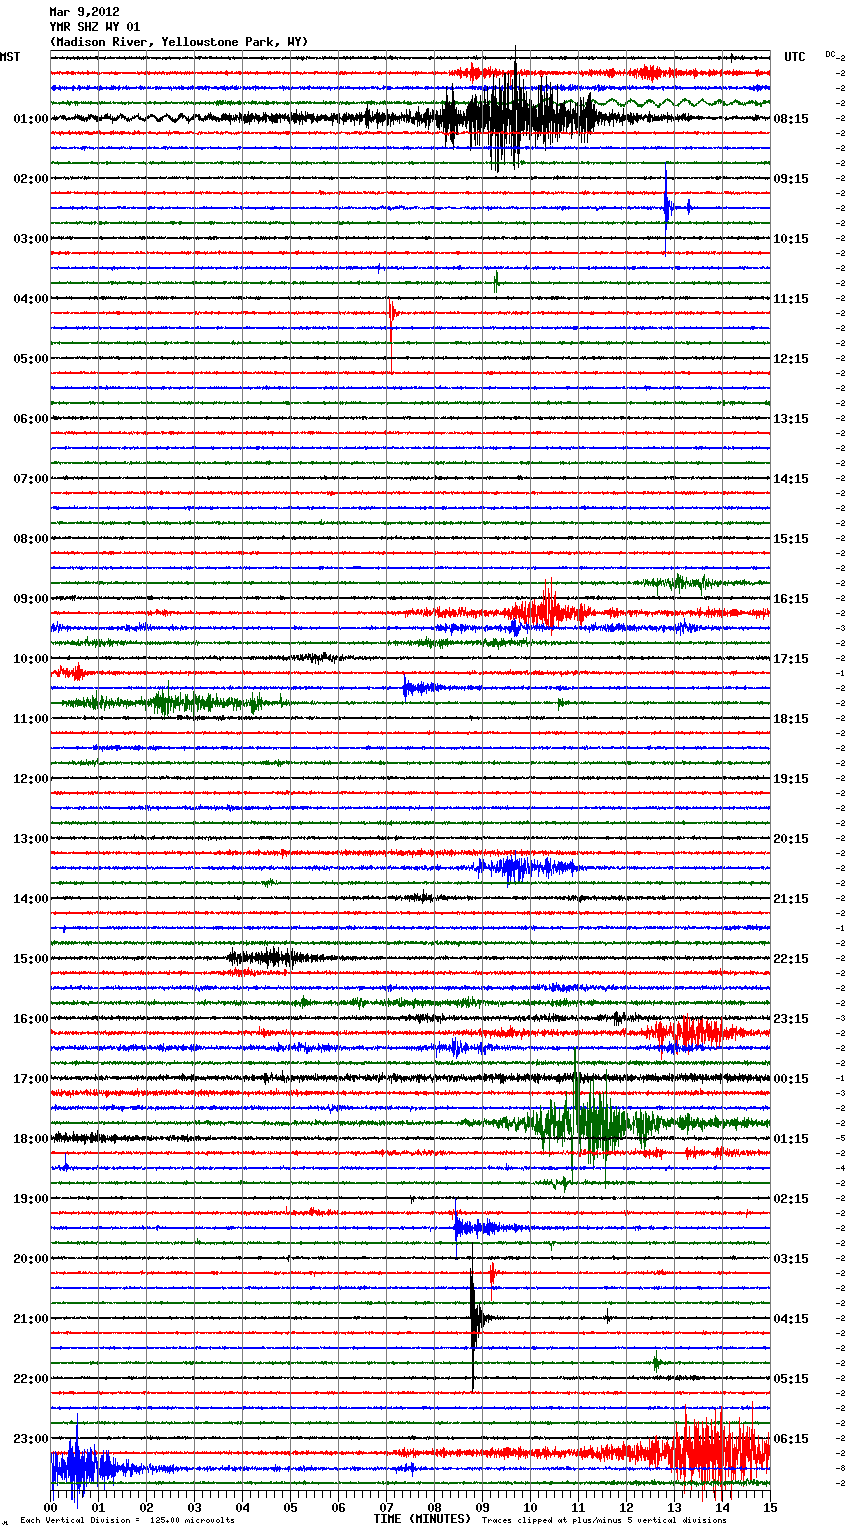The height and width of the screenshot is (1534, 850).
Task: Click the '23:15' UTC time label
Action: [x=791, y=1019]
